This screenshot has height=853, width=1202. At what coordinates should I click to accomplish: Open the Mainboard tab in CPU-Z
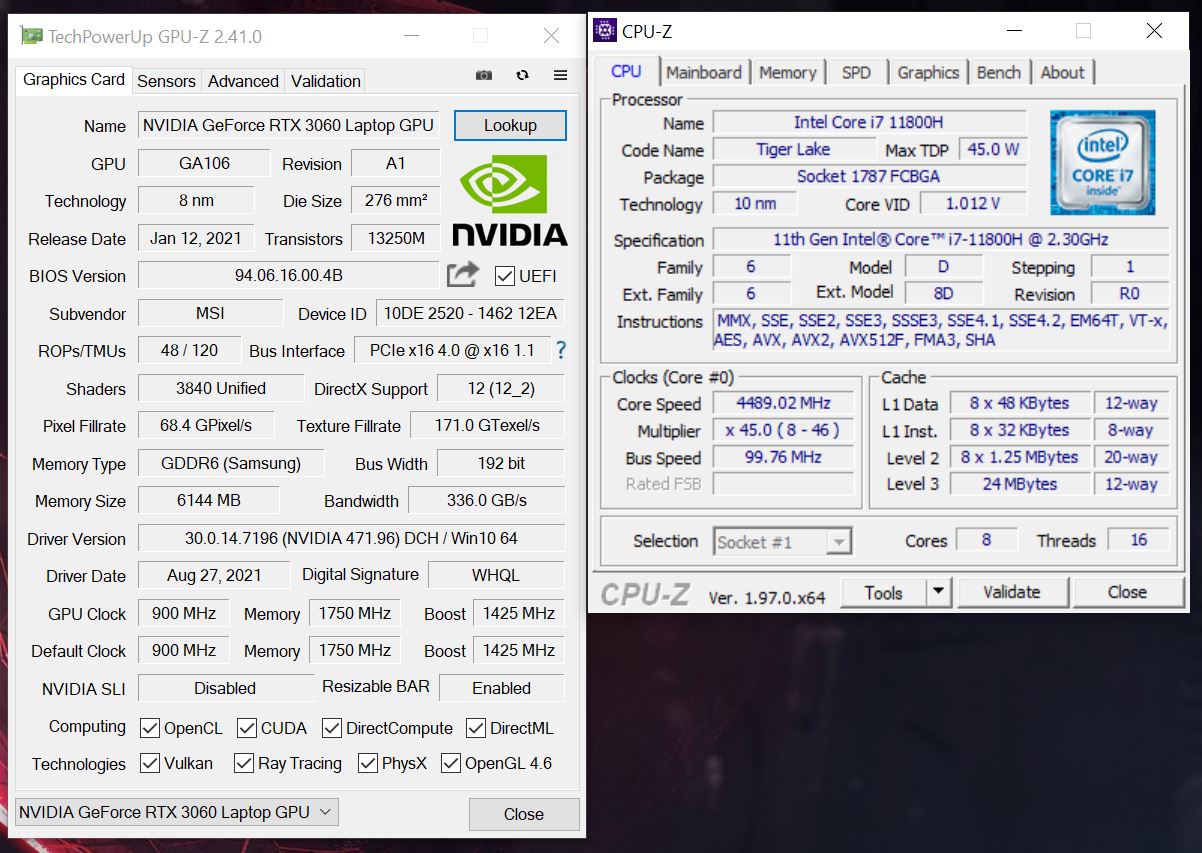704,72
